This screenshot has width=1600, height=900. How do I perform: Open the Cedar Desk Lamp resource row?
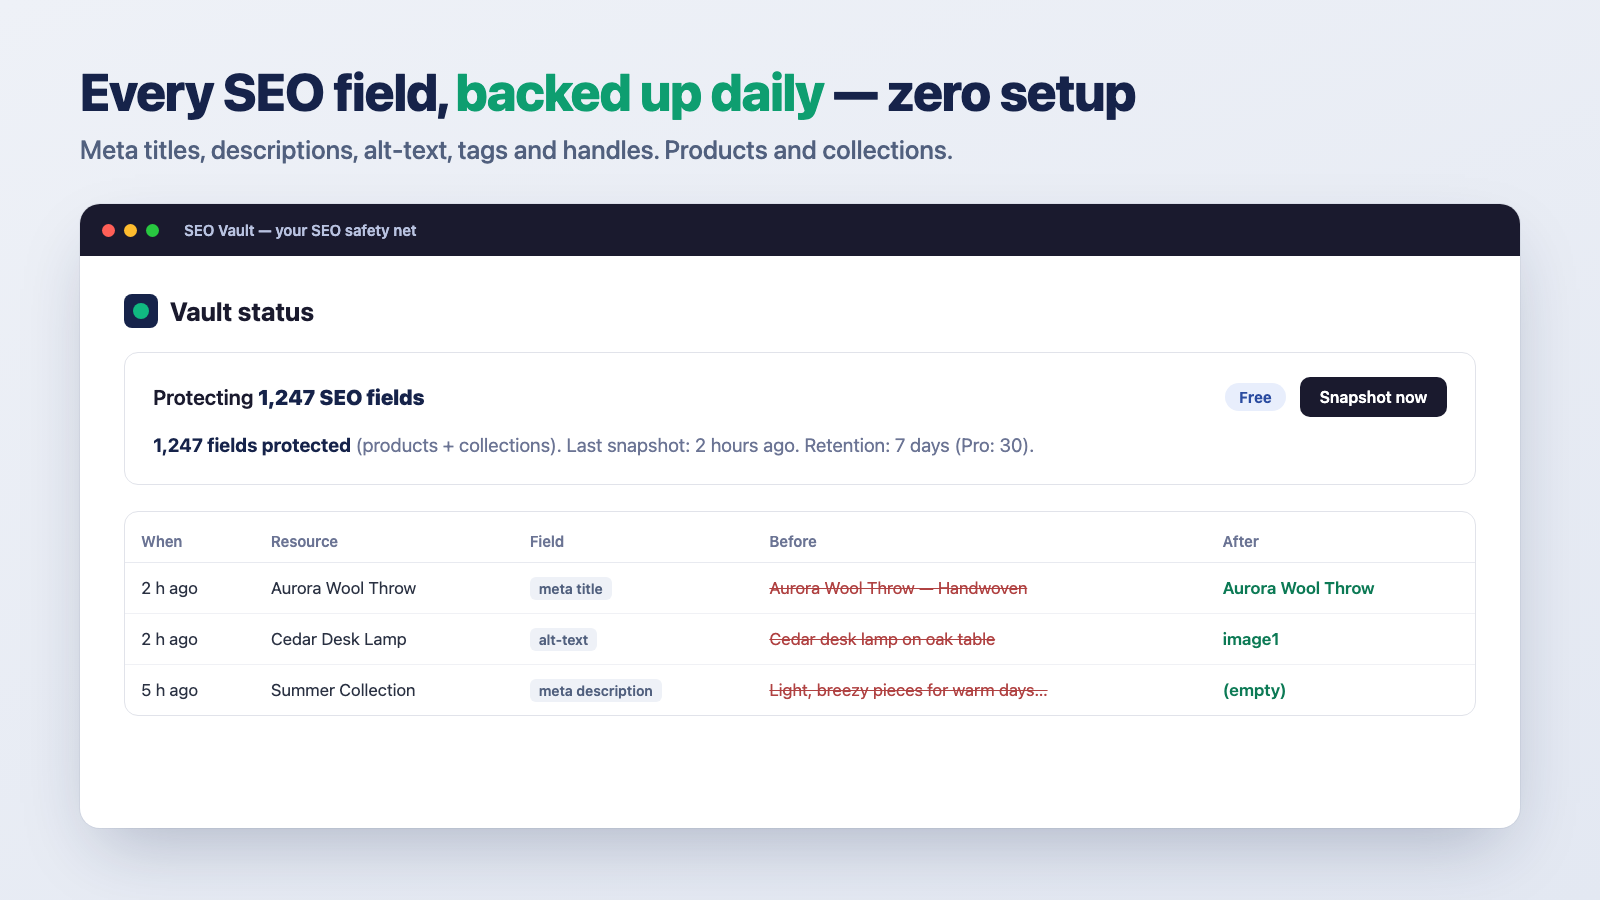pyautogui.click(x=800, y=639)
